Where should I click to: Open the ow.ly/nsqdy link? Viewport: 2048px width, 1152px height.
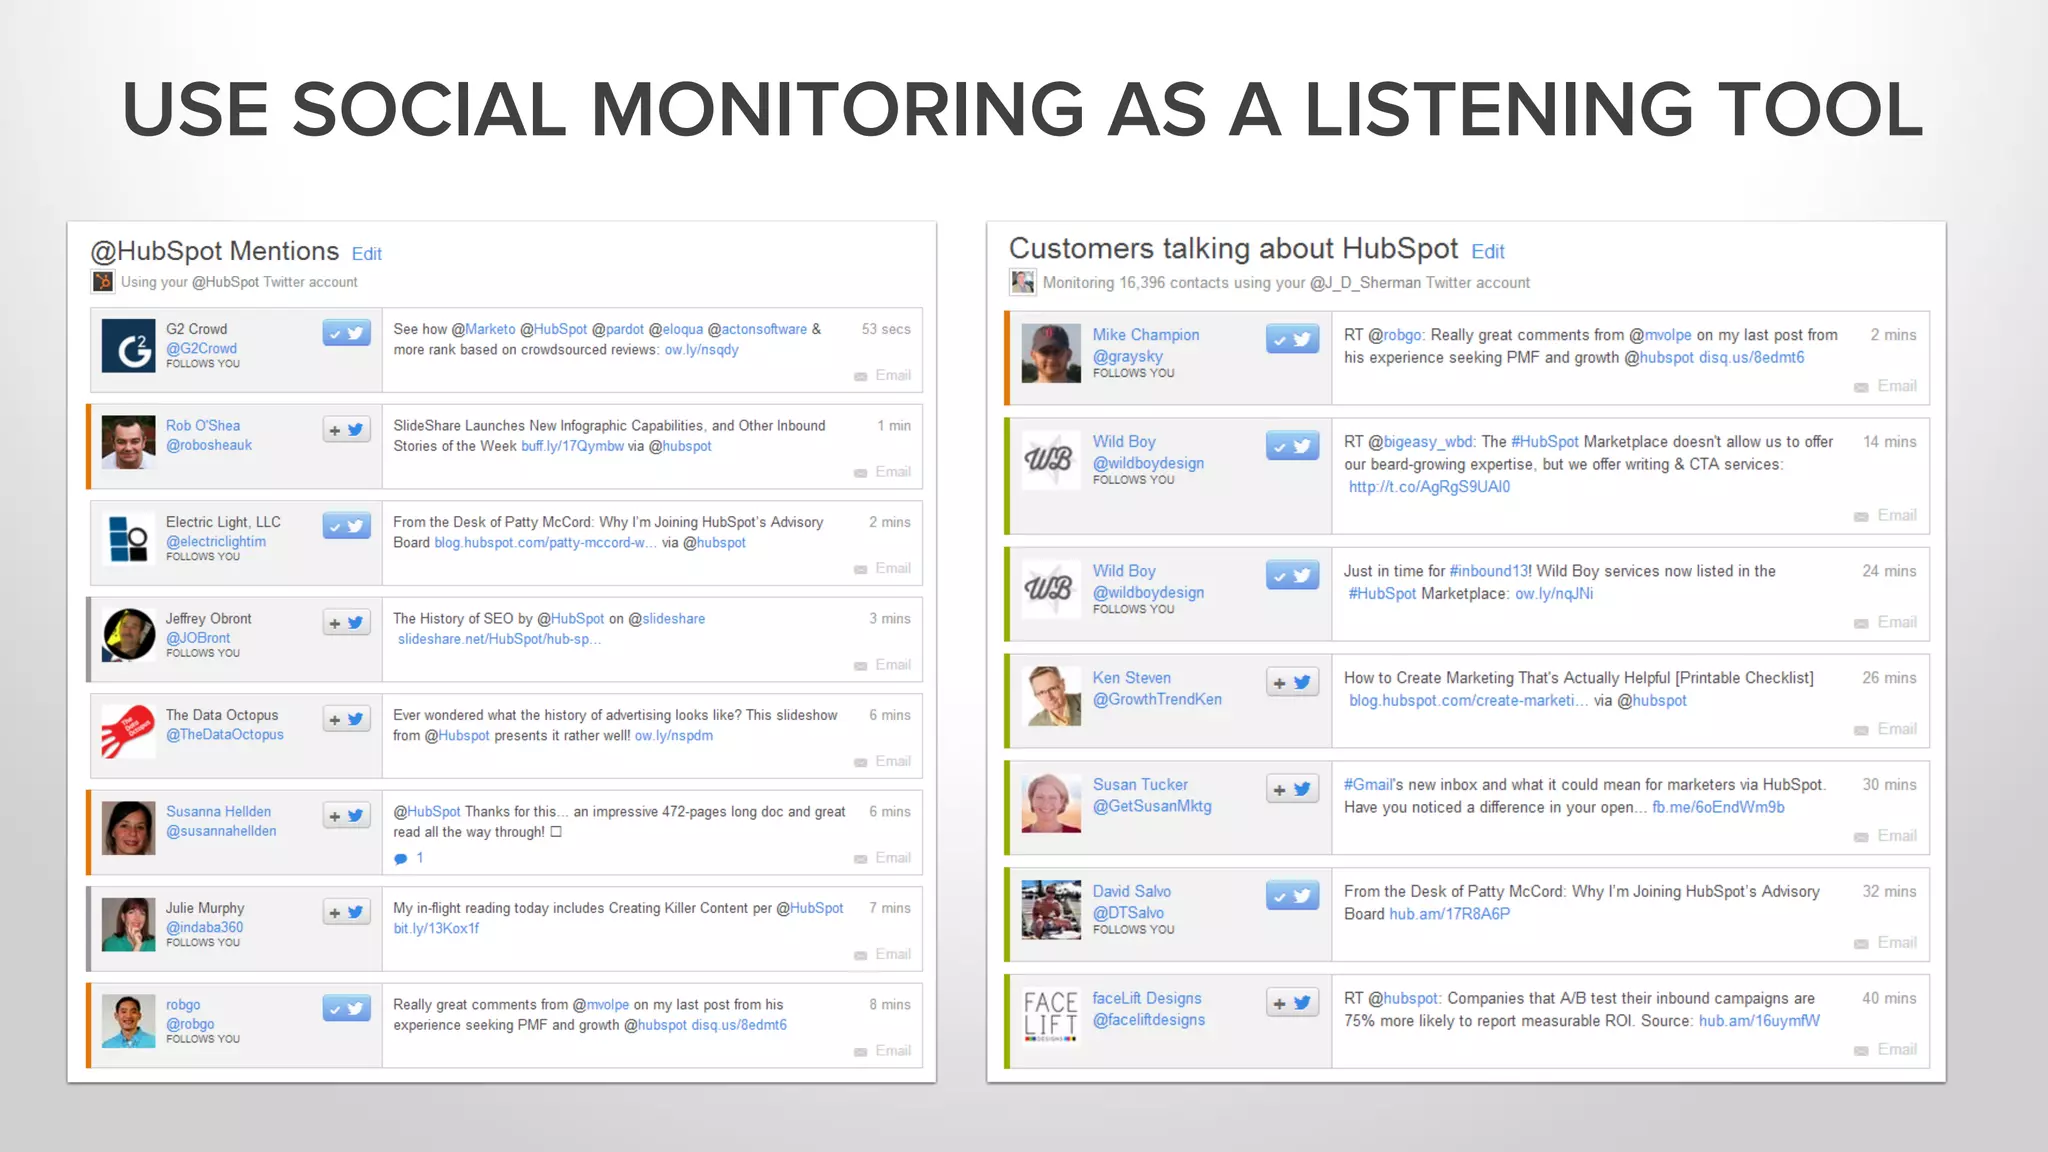click(x=701, y=350)
